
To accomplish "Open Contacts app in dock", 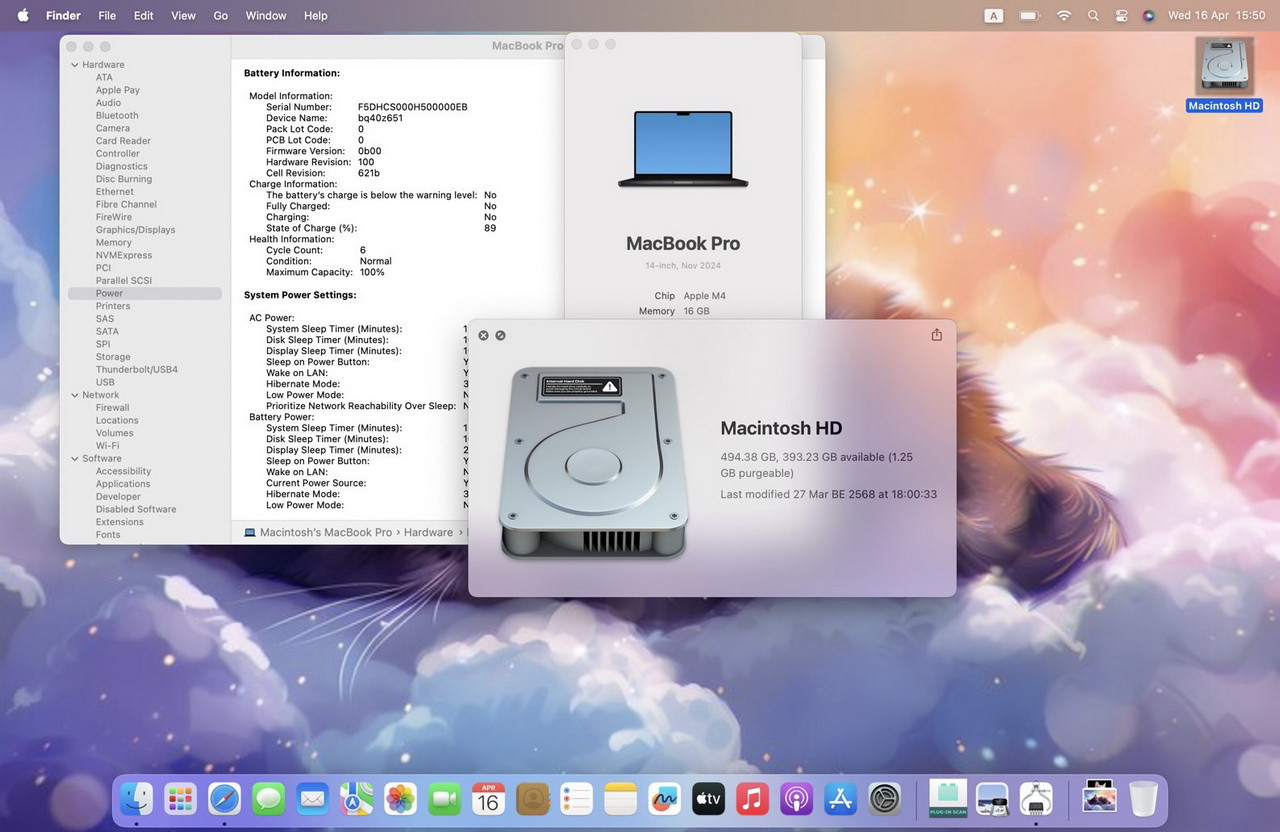I will (532, 799).
